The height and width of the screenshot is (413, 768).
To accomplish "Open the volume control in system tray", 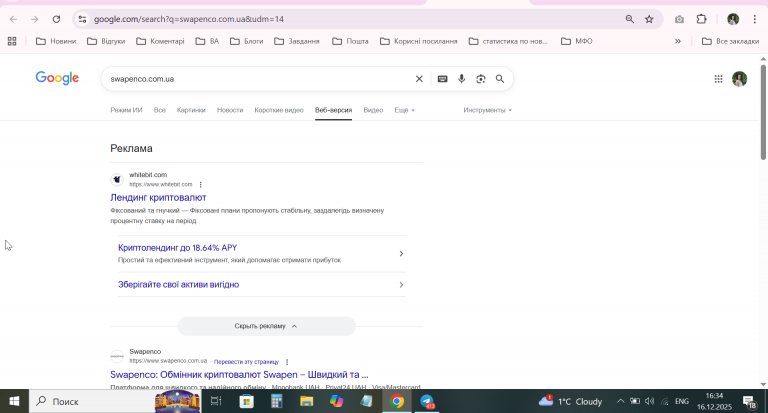I will point(649,401).
